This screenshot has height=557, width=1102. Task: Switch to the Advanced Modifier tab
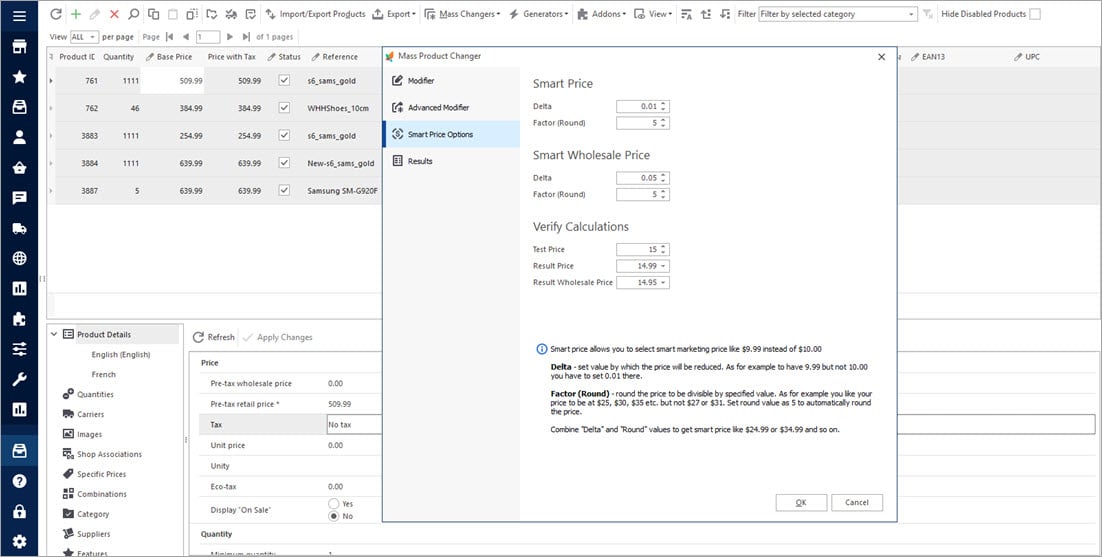click(451, 107)
